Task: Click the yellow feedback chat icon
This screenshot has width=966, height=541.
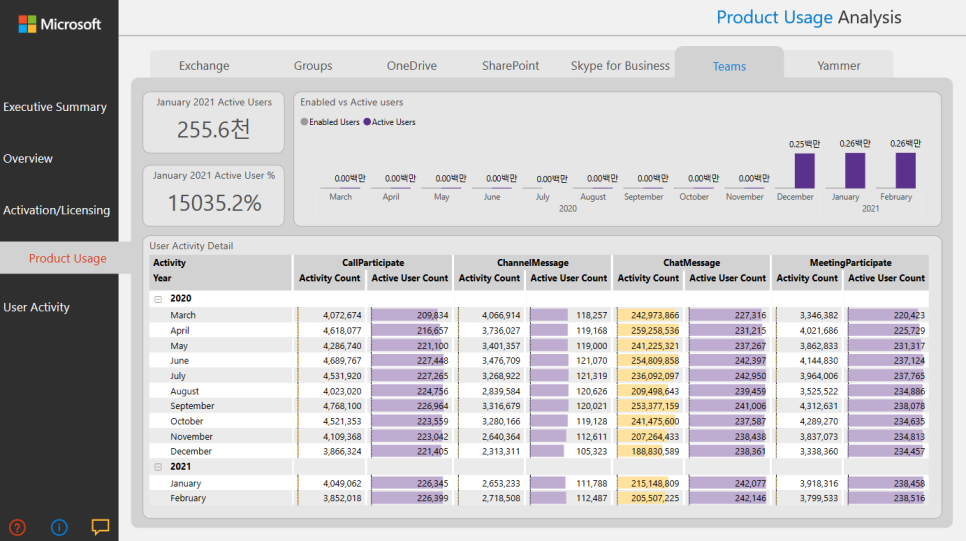Action: click(100, 527)
